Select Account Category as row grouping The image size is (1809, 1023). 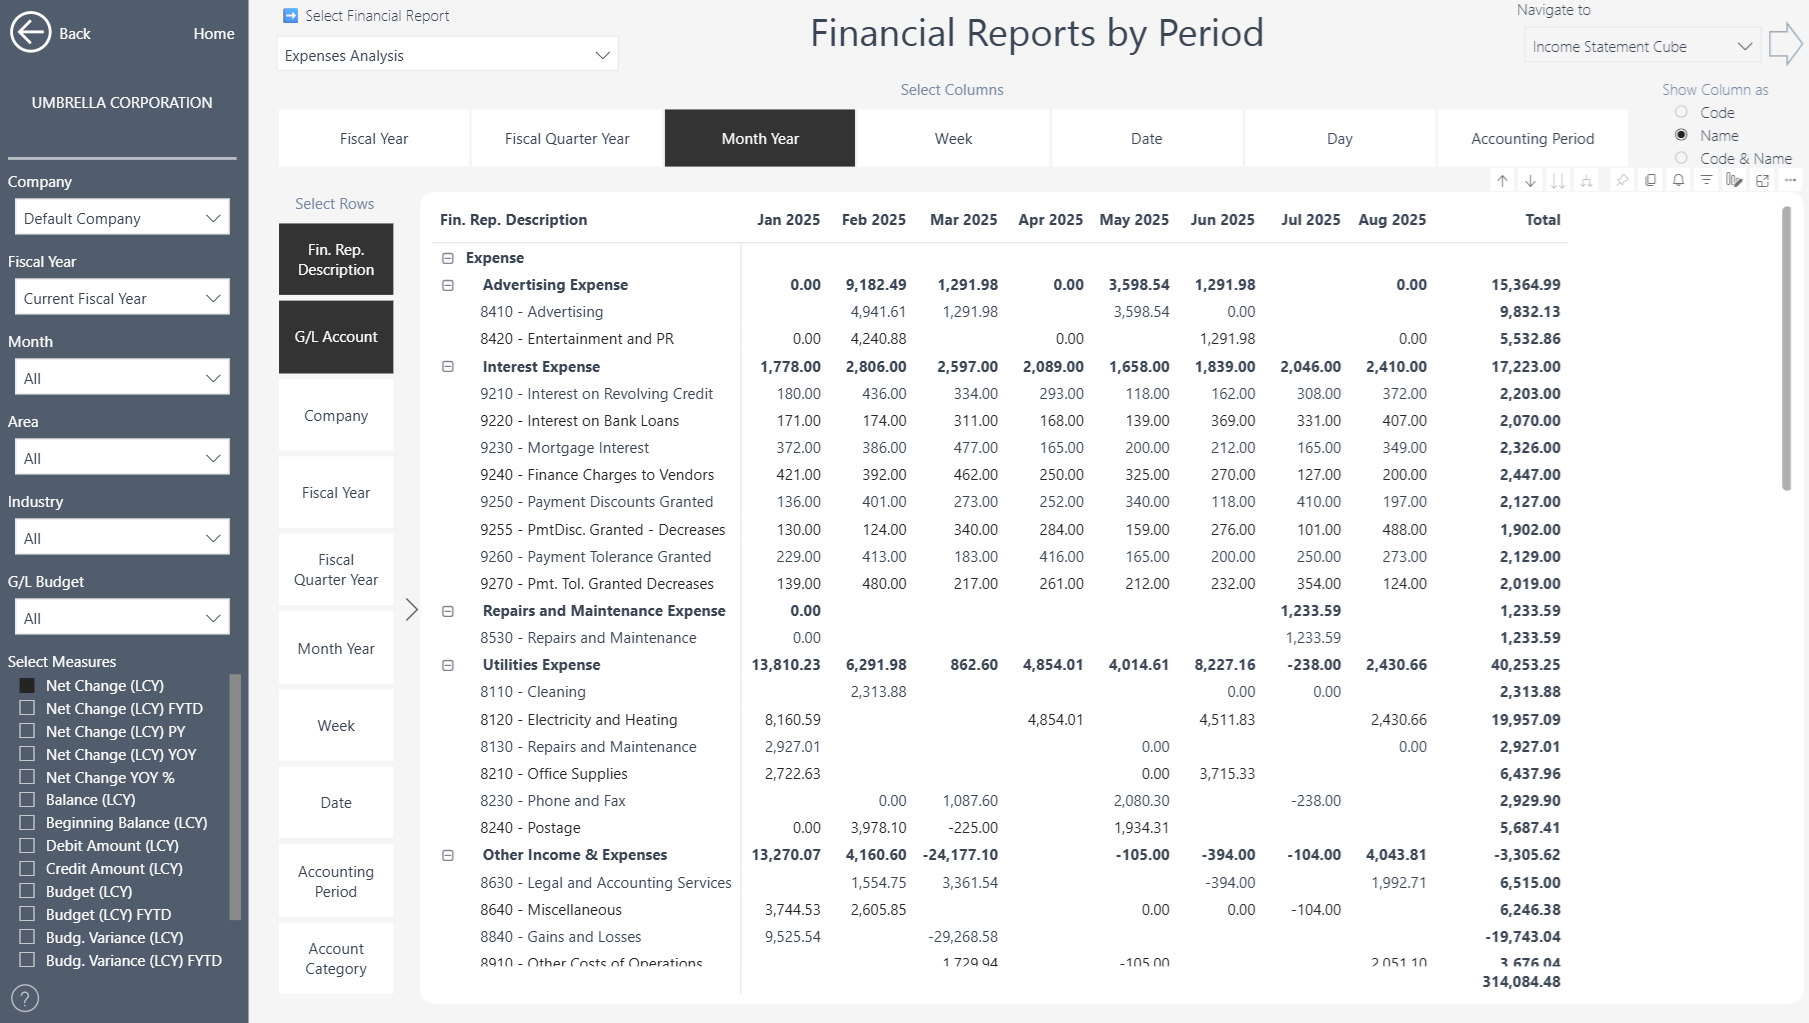(x=336, y=958)
